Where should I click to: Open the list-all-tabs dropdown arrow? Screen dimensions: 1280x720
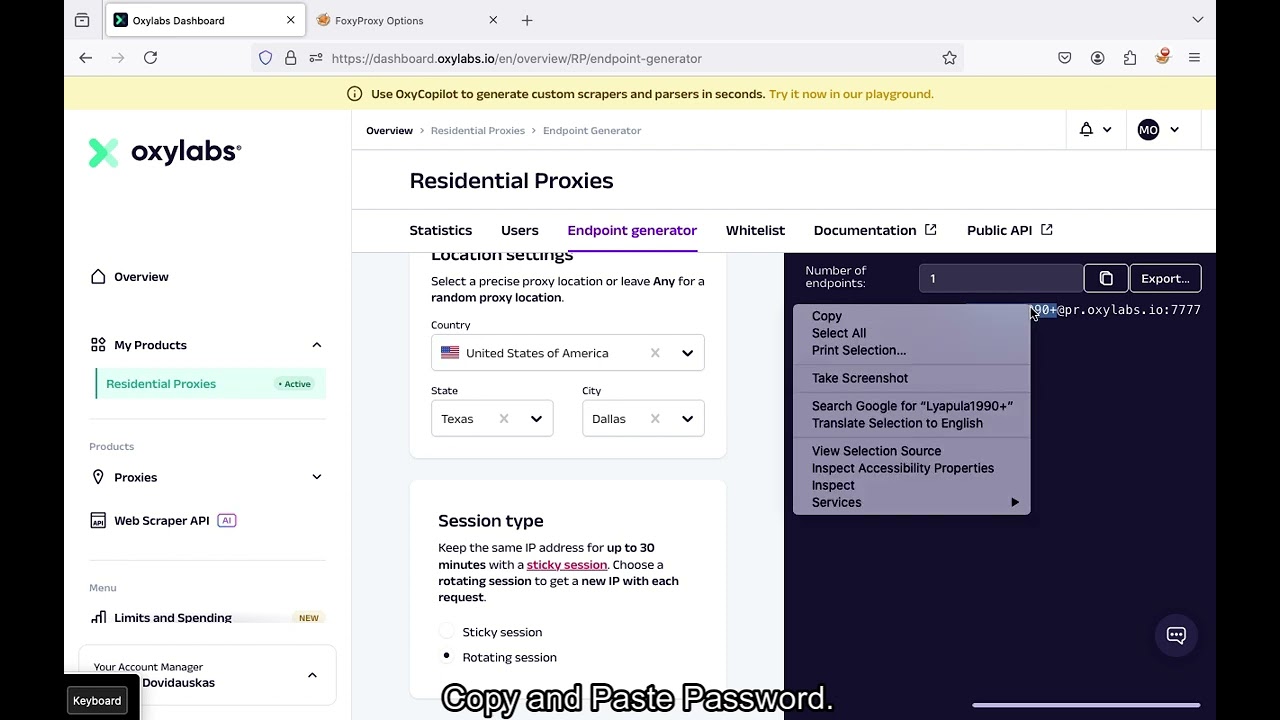(x=1198, y=20)
